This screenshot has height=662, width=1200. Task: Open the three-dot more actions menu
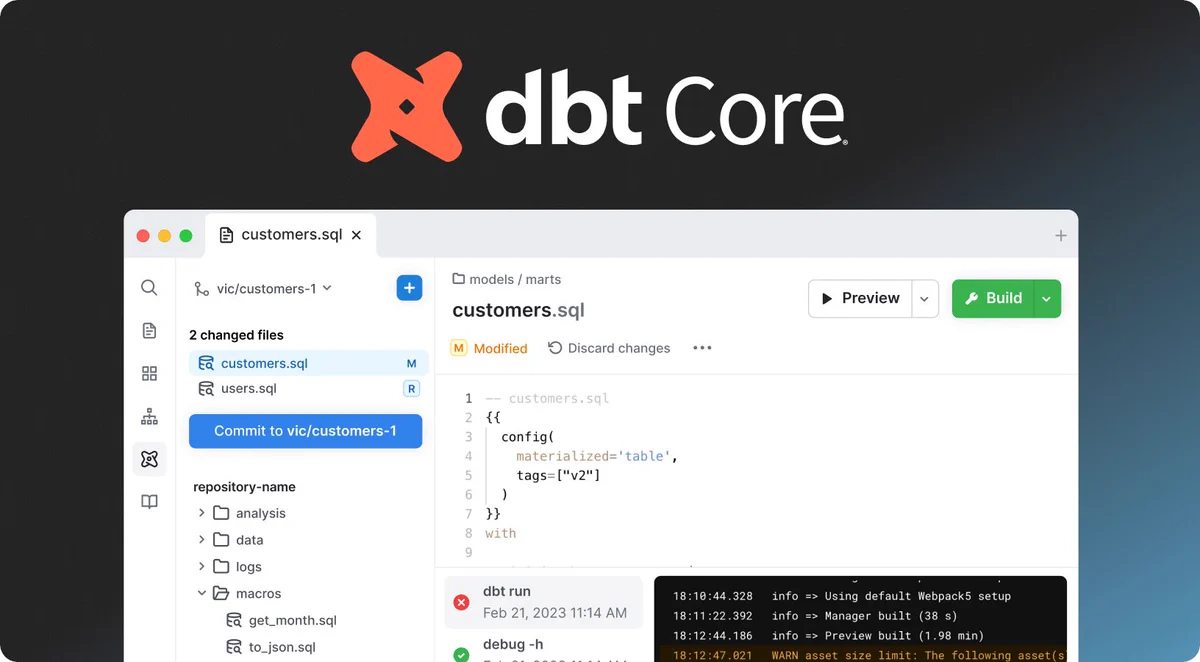(702, 348)
